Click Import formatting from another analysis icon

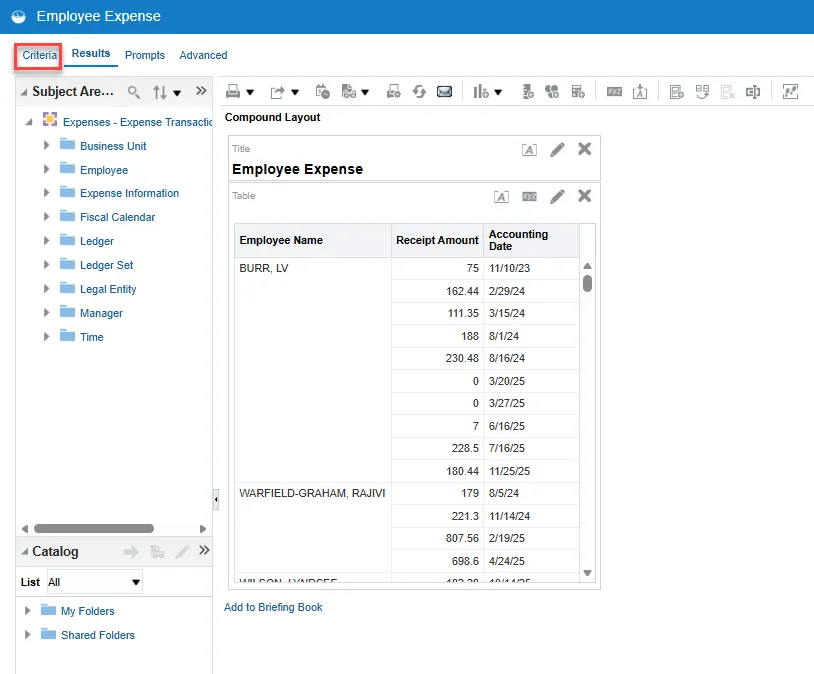coord(640,92)
